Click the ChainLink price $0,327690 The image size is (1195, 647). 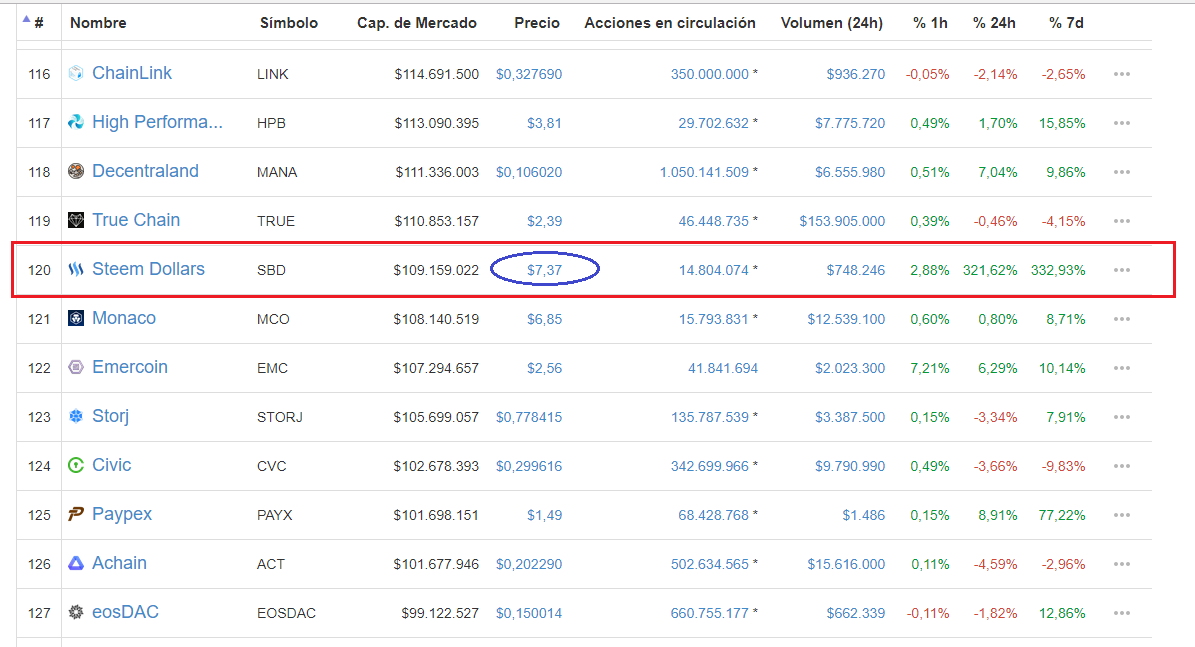529,74
